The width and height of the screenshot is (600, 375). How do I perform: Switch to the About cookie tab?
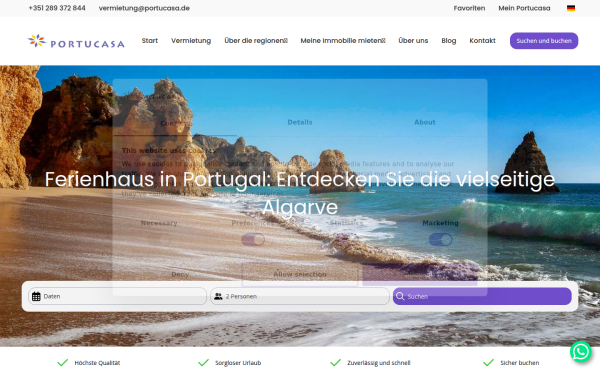click(425, 122)
